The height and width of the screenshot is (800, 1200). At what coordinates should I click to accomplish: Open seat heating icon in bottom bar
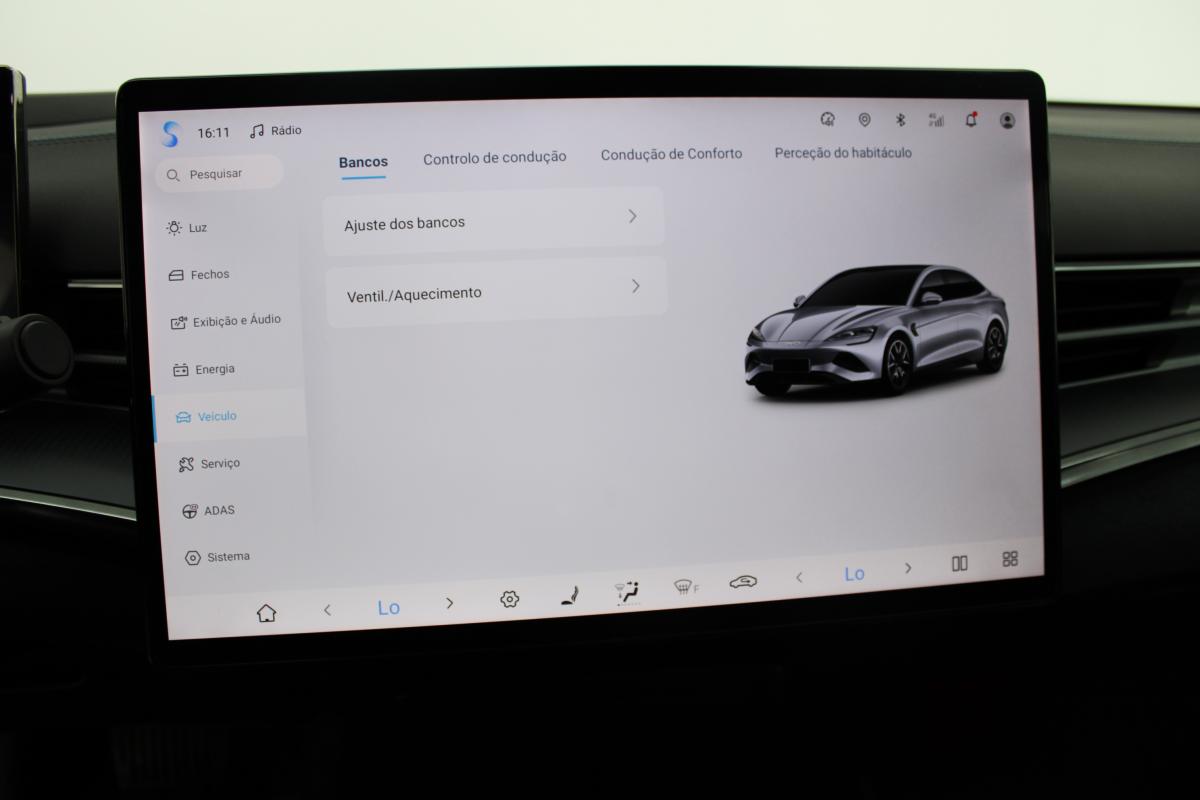[569, 597]
